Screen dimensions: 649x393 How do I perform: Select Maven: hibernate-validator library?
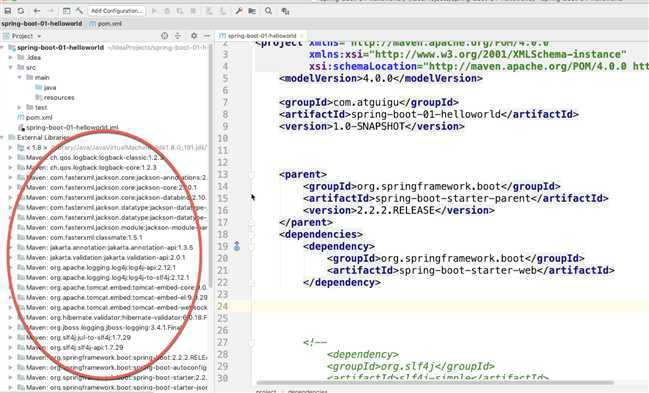(112, 317)
